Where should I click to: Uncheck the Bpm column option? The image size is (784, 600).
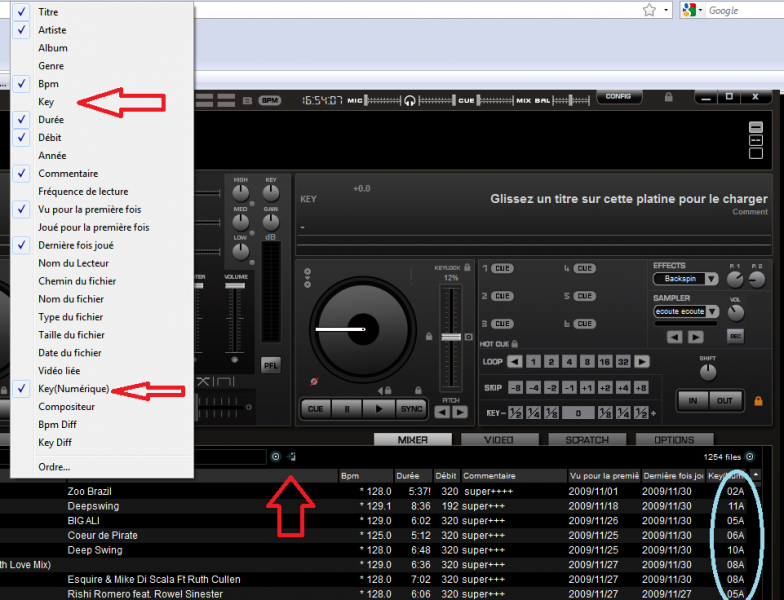(47, 84)
